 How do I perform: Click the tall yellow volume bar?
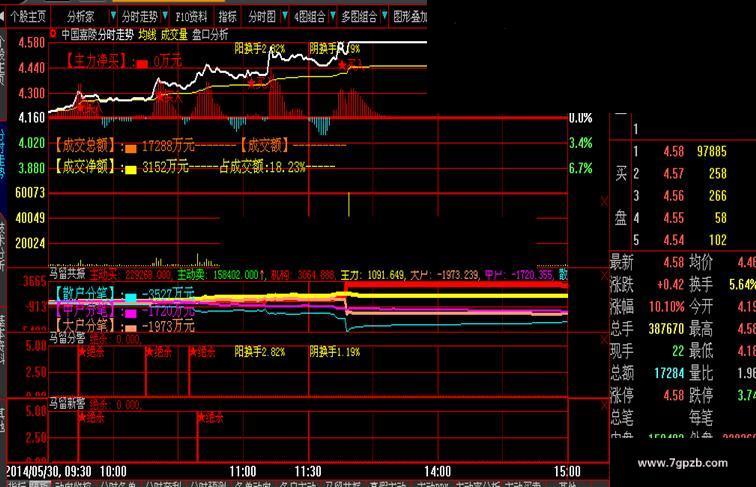click(349, 204)
